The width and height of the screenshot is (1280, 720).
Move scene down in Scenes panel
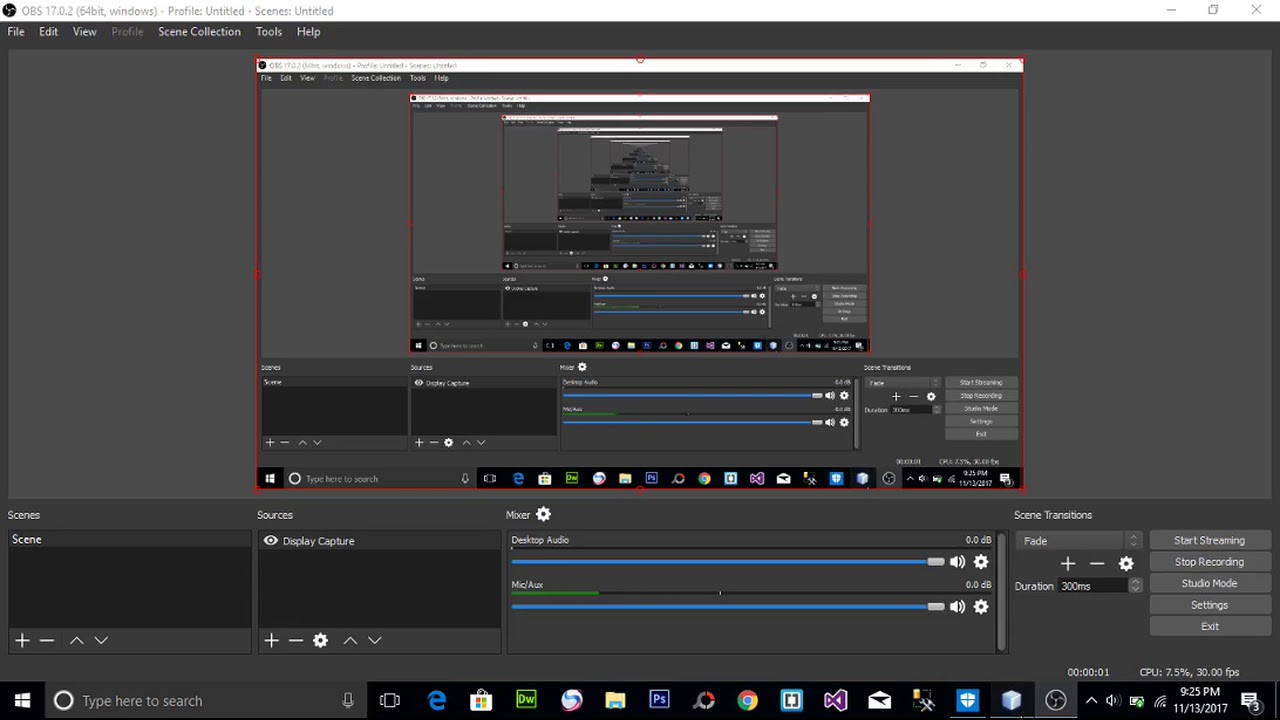coord(101,640)
